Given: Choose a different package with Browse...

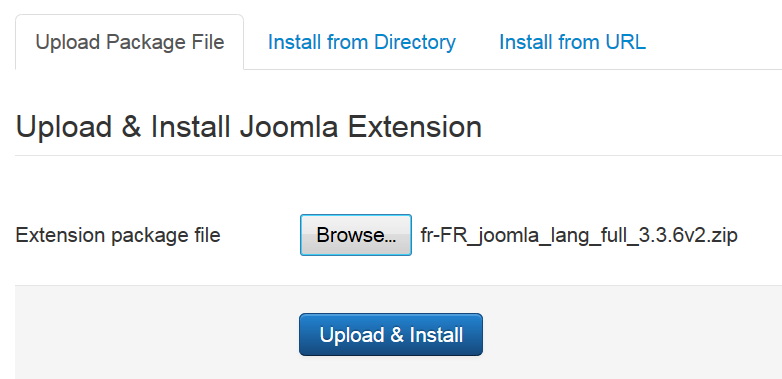Looking at the screenshot, I should [x=356, y=235].
